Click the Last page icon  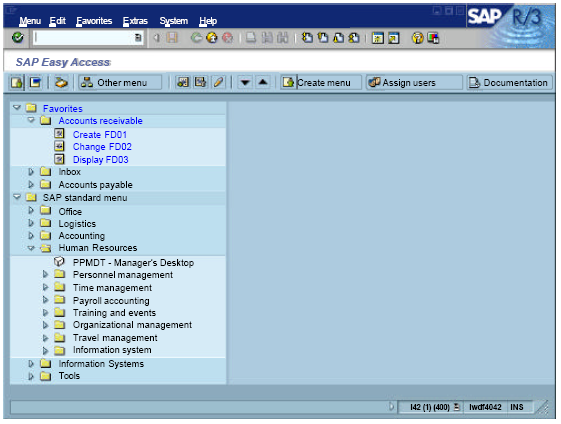pyautogui.click(x=354, y=38)
